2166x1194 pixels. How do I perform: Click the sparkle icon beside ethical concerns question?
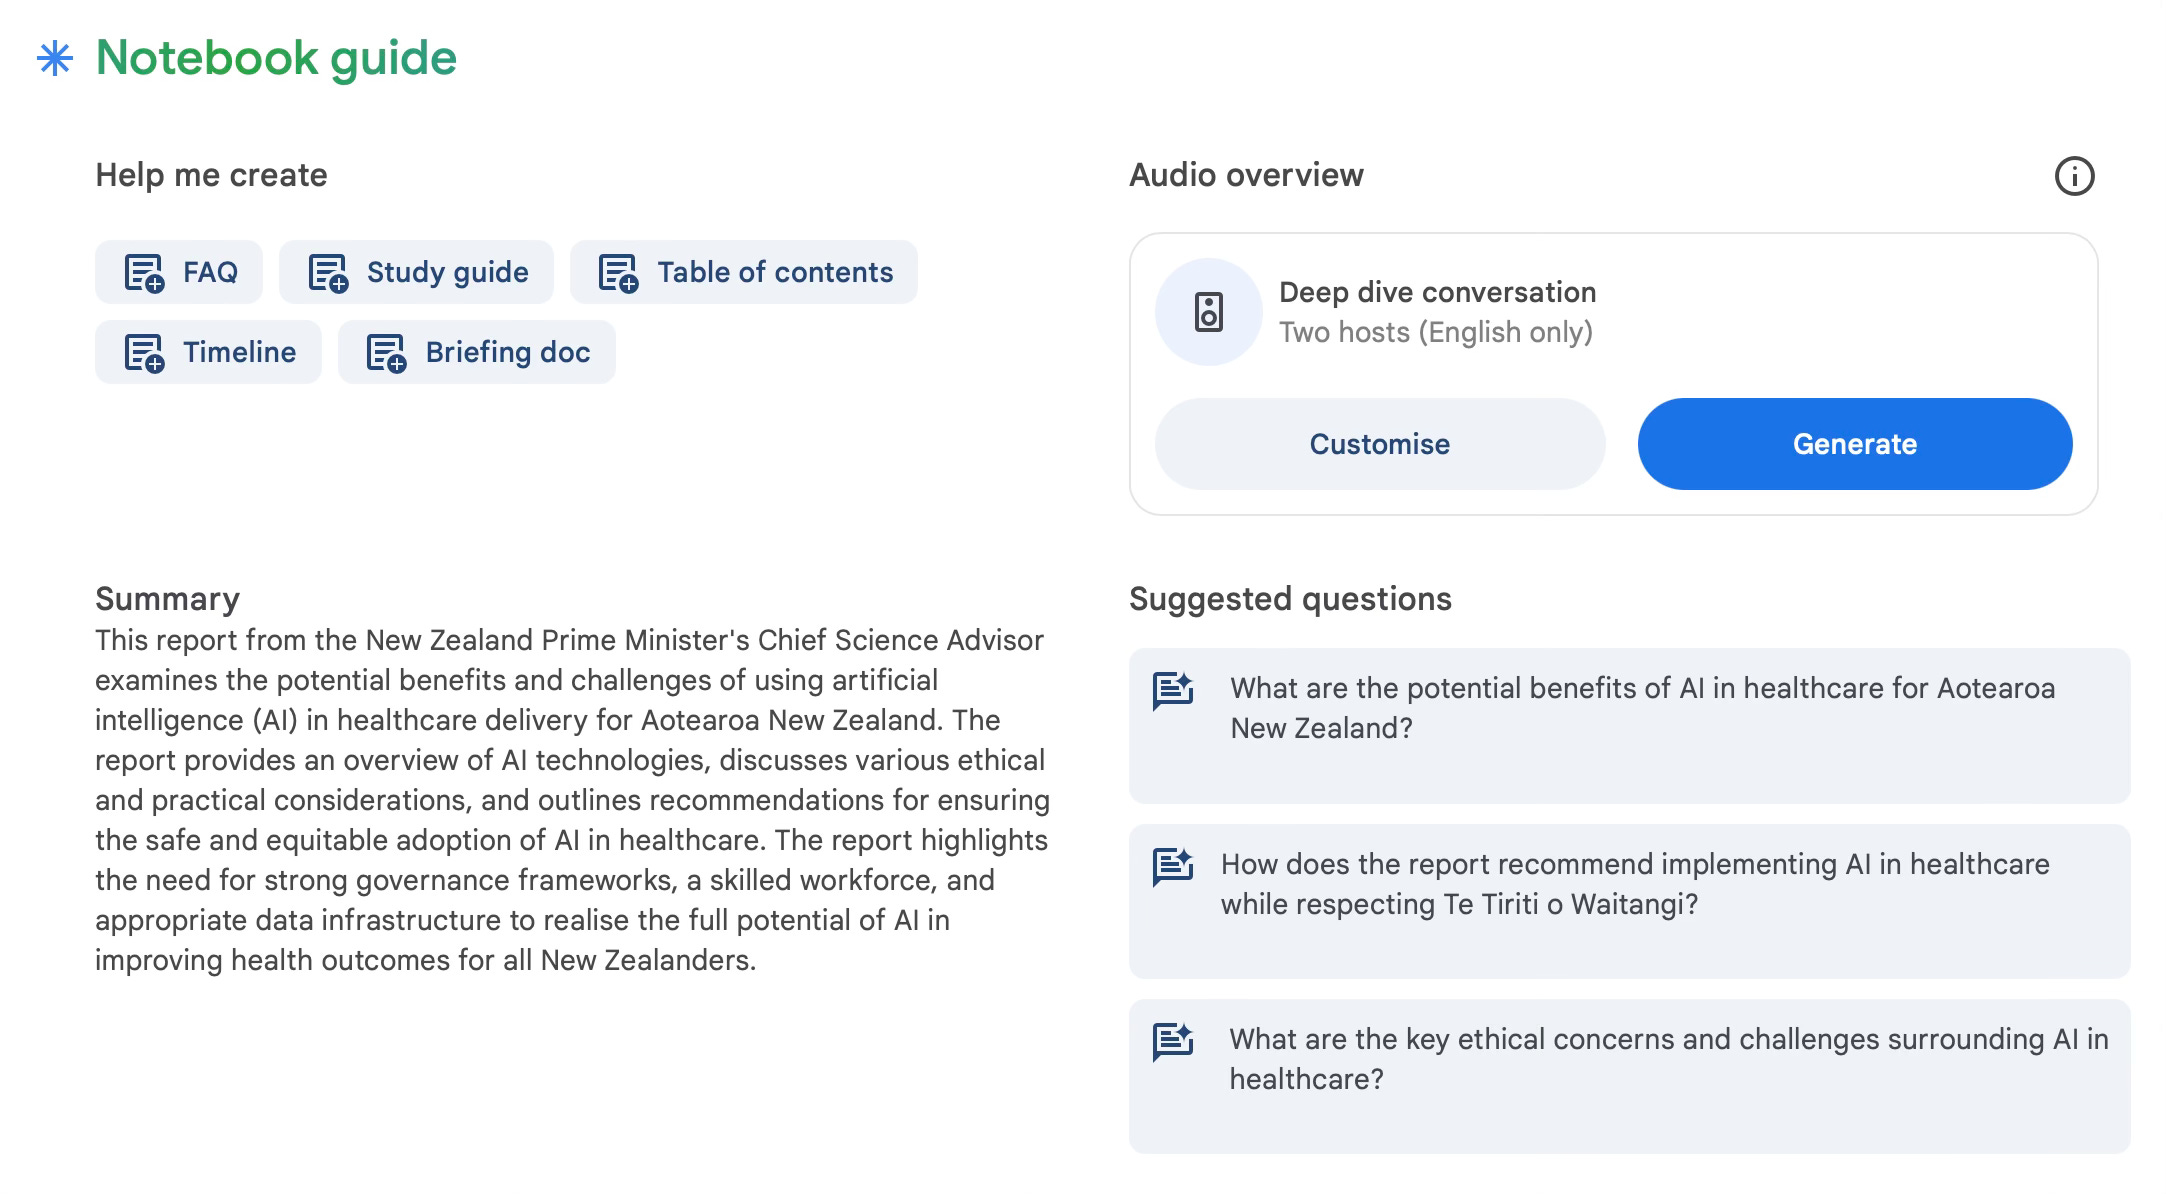[x=1173, y=1041]
